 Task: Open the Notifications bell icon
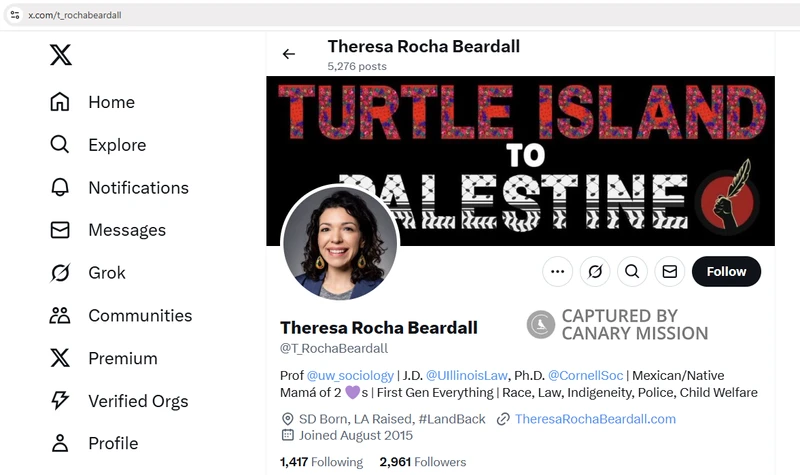[60, 187]
